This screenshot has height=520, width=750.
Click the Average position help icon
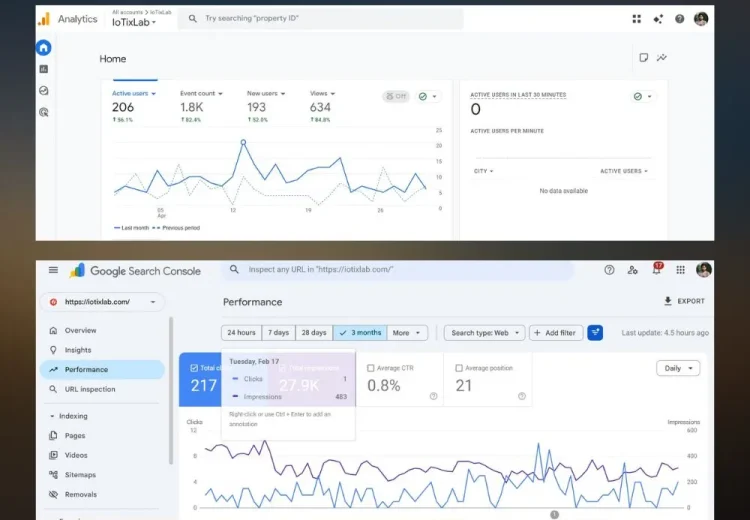522,396
